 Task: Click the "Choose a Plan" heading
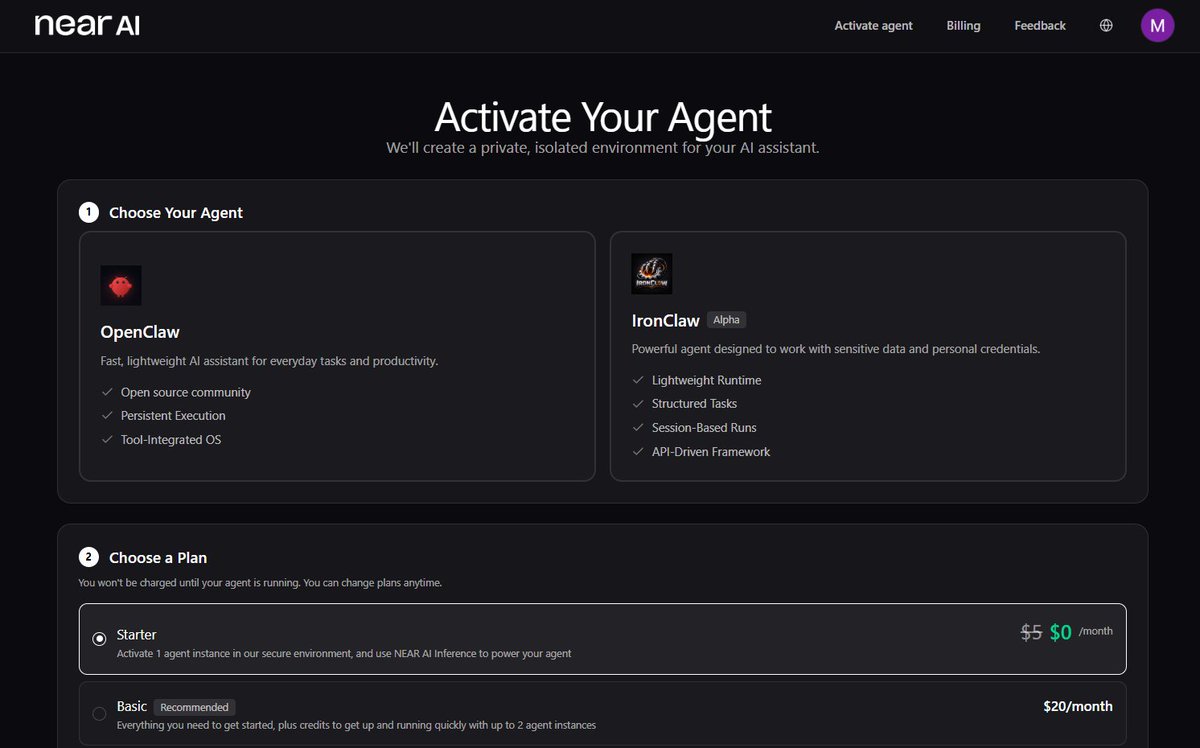158,557
